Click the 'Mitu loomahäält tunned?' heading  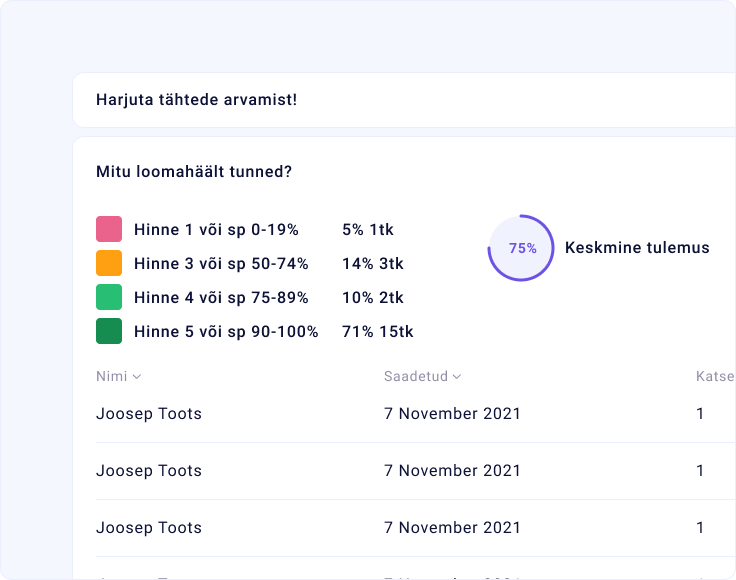coord(194,172)
